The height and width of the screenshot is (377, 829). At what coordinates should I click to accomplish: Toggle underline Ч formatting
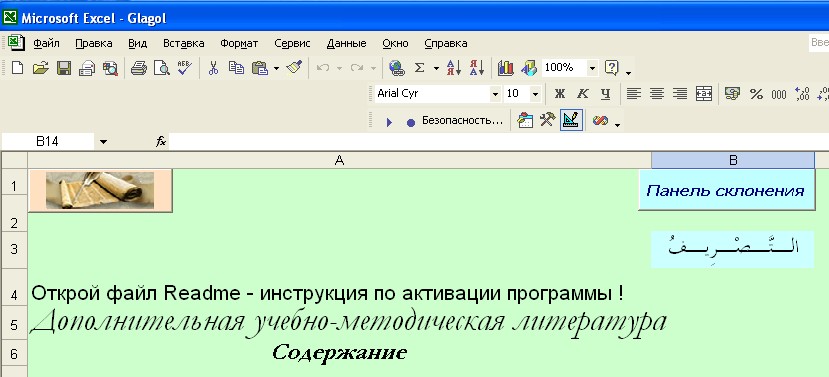[x=605, y=94]
